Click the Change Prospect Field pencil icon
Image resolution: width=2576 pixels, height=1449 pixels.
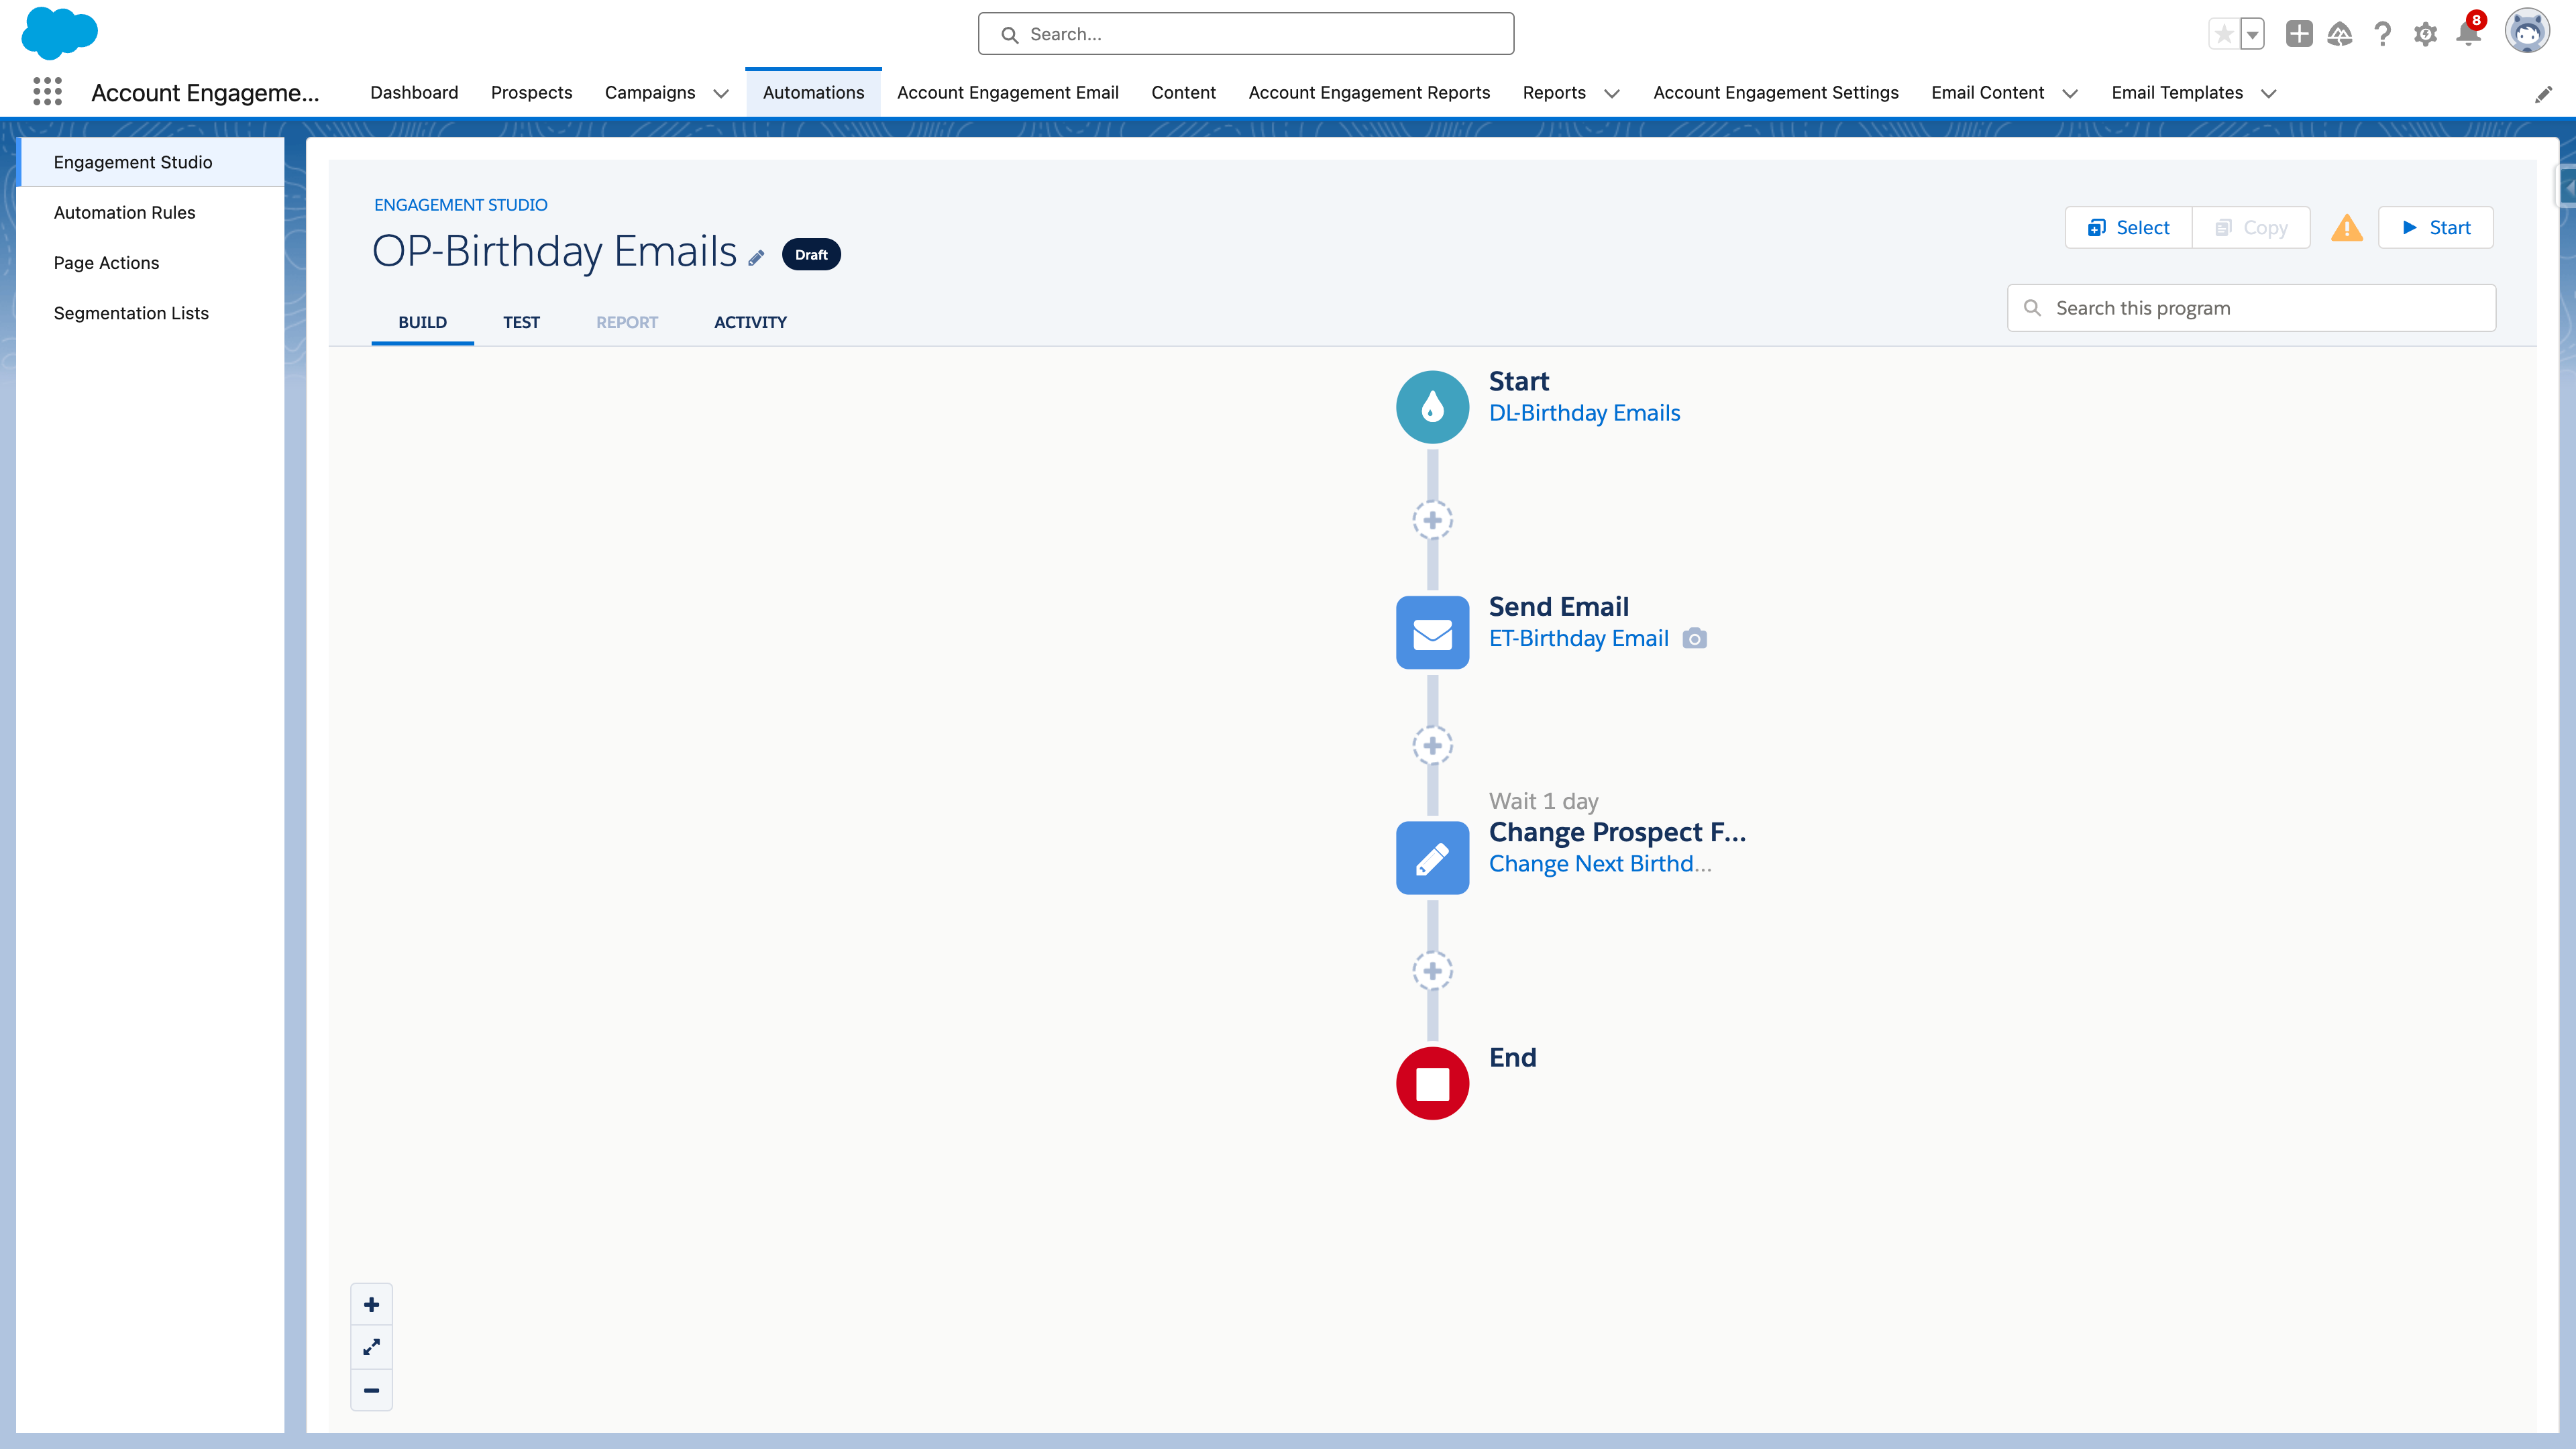[x=1432, y=857]
